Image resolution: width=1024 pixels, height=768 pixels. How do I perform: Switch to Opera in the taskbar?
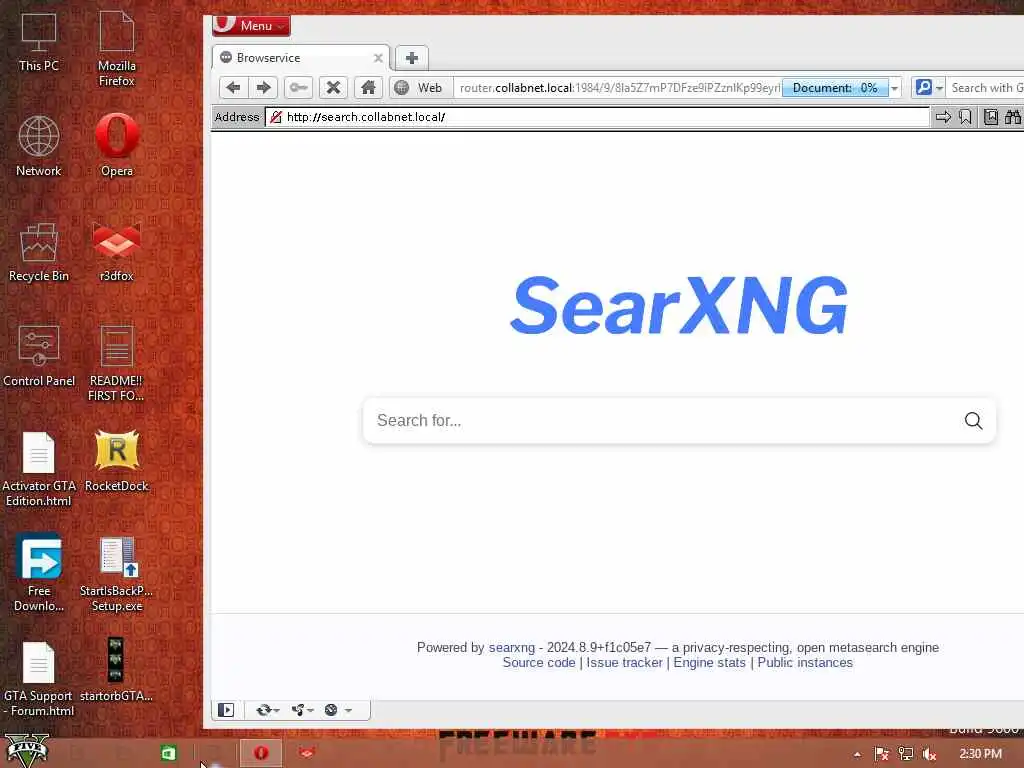(x=261, y=753)
